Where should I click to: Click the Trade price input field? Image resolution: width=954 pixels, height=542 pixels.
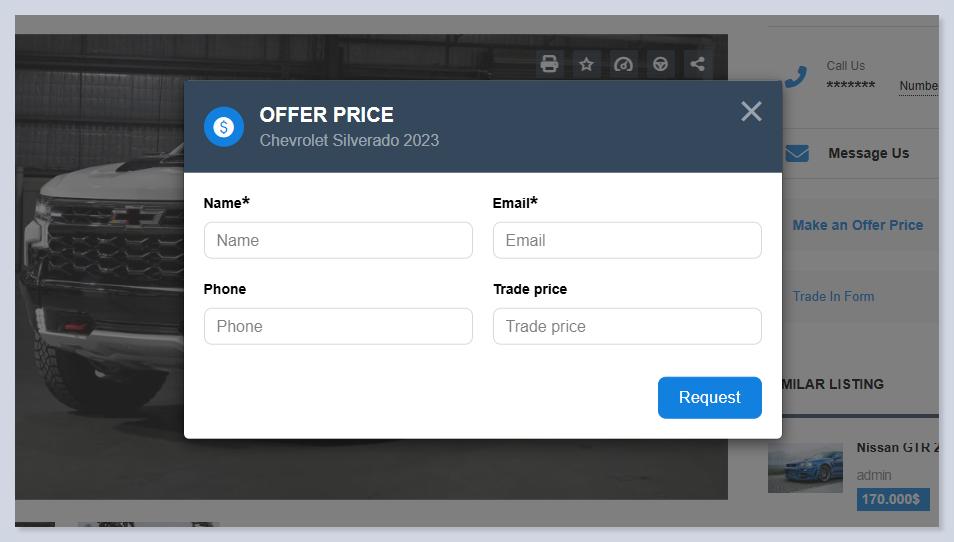coord(627,326)
